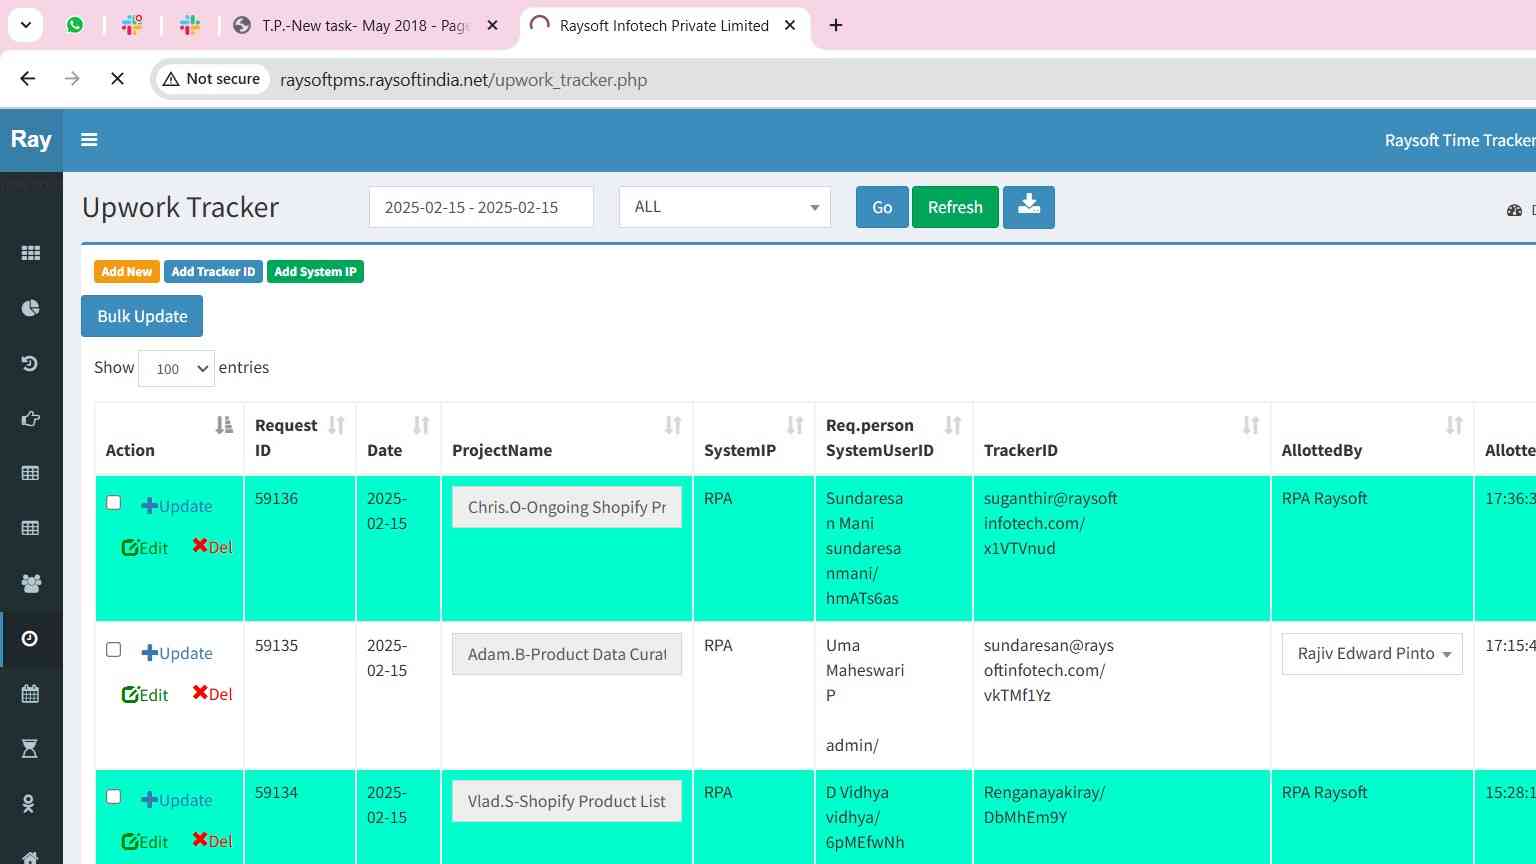Open the users group sidebar icon
This screenshot has height=864, width=1536.
31,583
